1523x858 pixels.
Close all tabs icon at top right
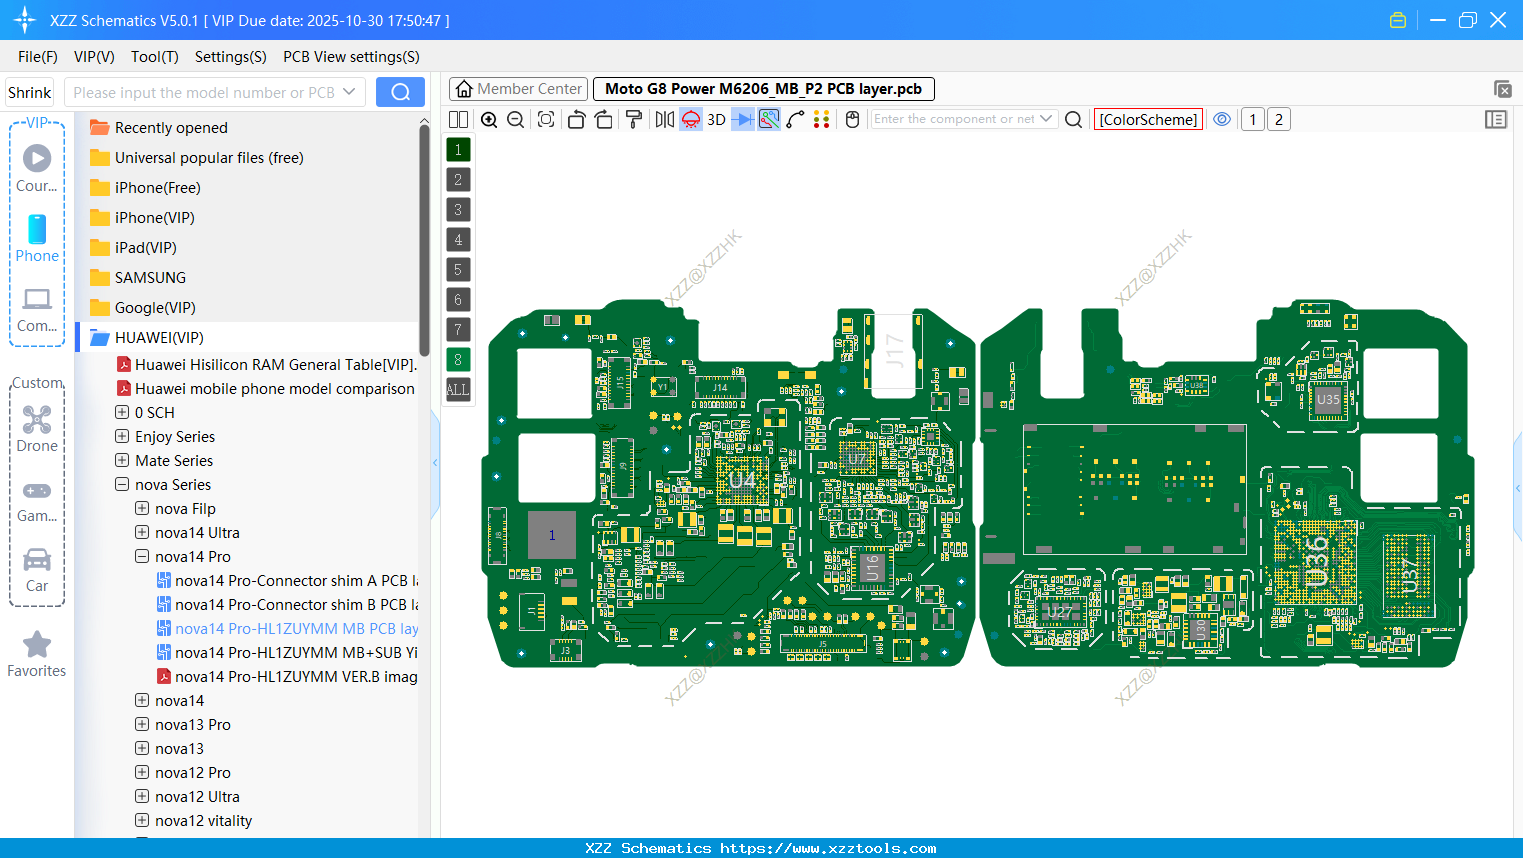[x=1502, y=89]
